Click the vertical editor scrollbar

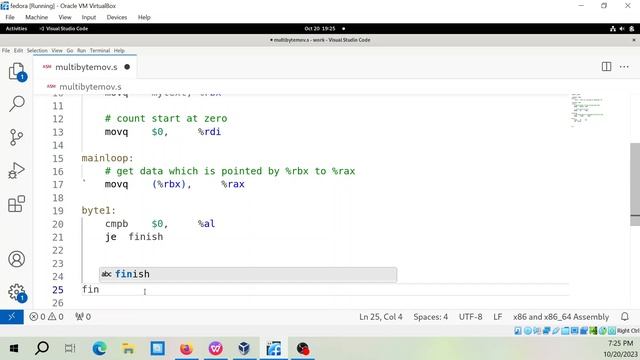(635, 184)
